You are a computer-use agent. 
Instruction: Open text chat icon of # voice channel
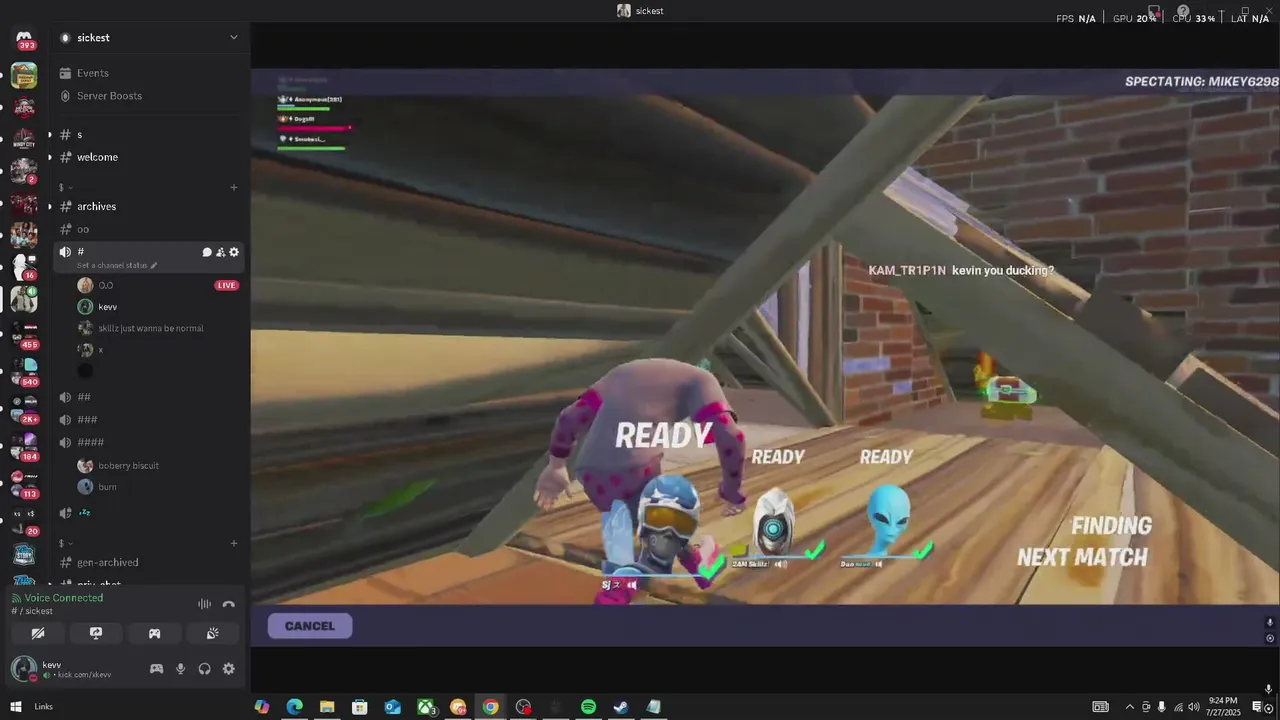[207, 252]
